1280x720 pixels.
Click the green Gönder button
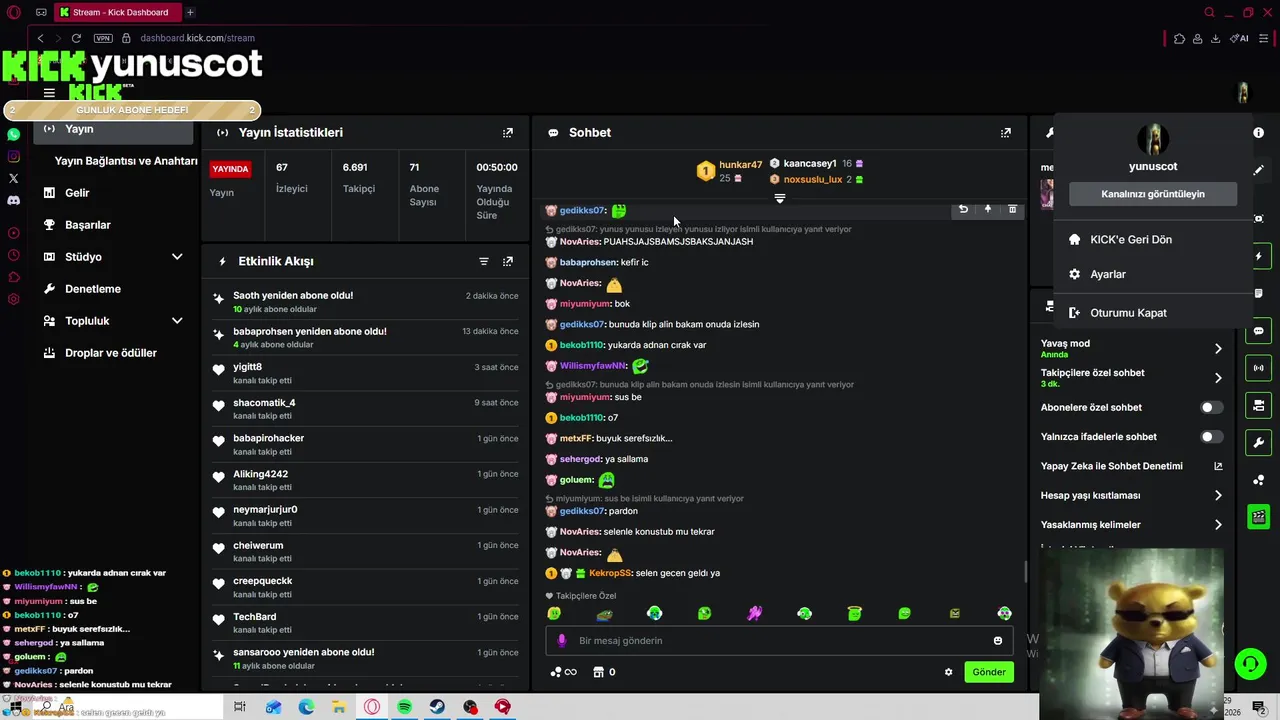(989, 672)
